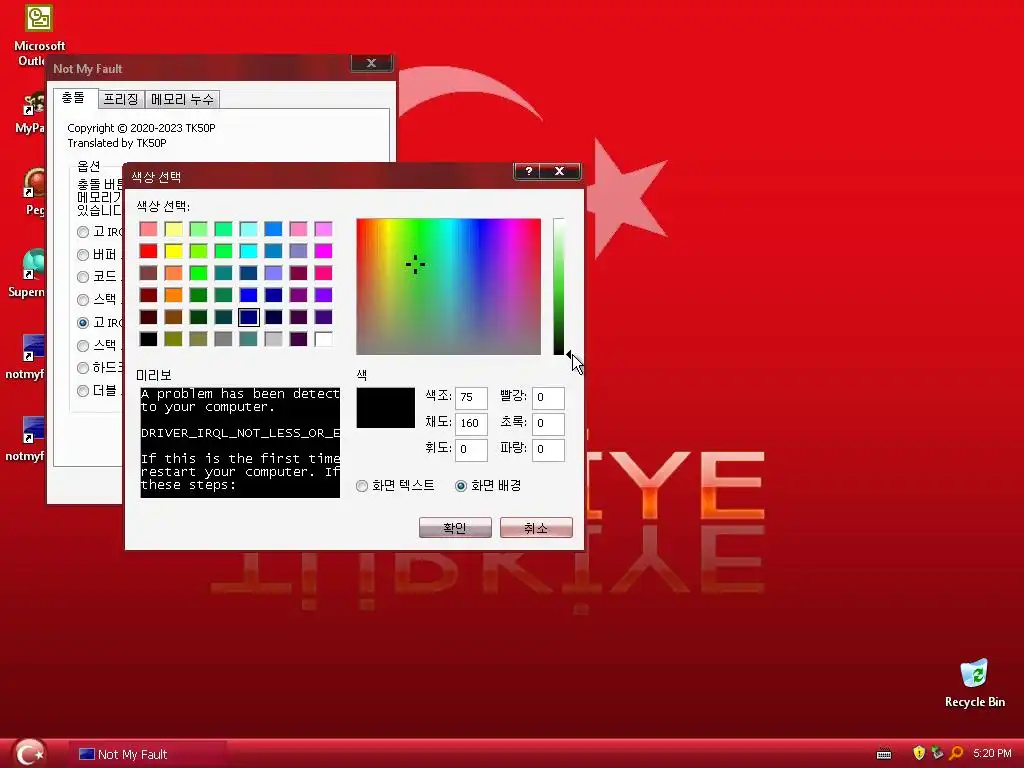Pick the medium gray color swatch
This screenshot has height=768, width=1024.
[223, 339]
